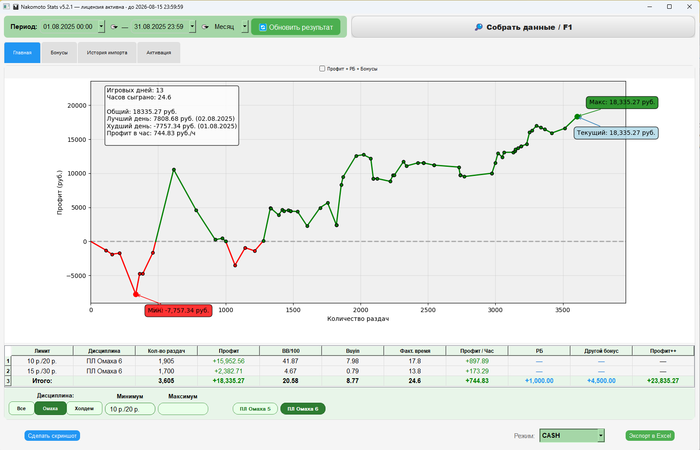Open the Минимум limit field showing 10 р./20 р.
This screenshot has width=700, height=450.
[x=130, y=409]
